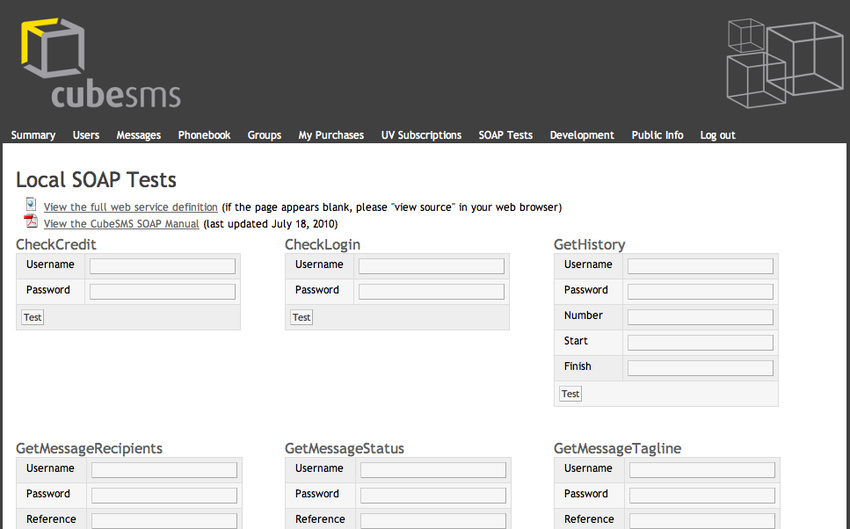Focus the CheckCredit Username field
850x529 pixels.
click(163, 266)
